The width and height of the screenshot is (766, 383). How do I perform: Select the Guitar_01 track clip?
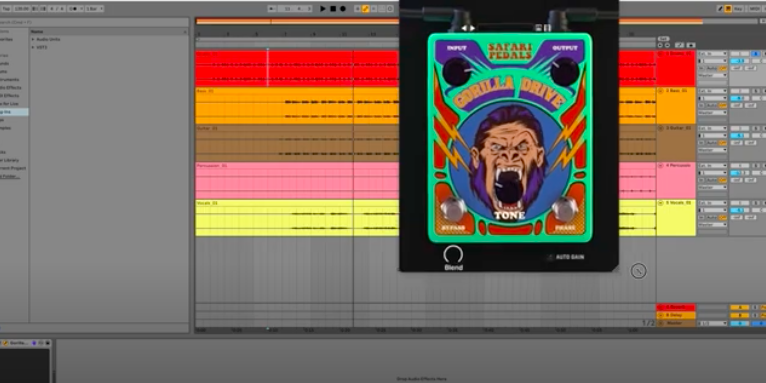click(x=297, y=143)
